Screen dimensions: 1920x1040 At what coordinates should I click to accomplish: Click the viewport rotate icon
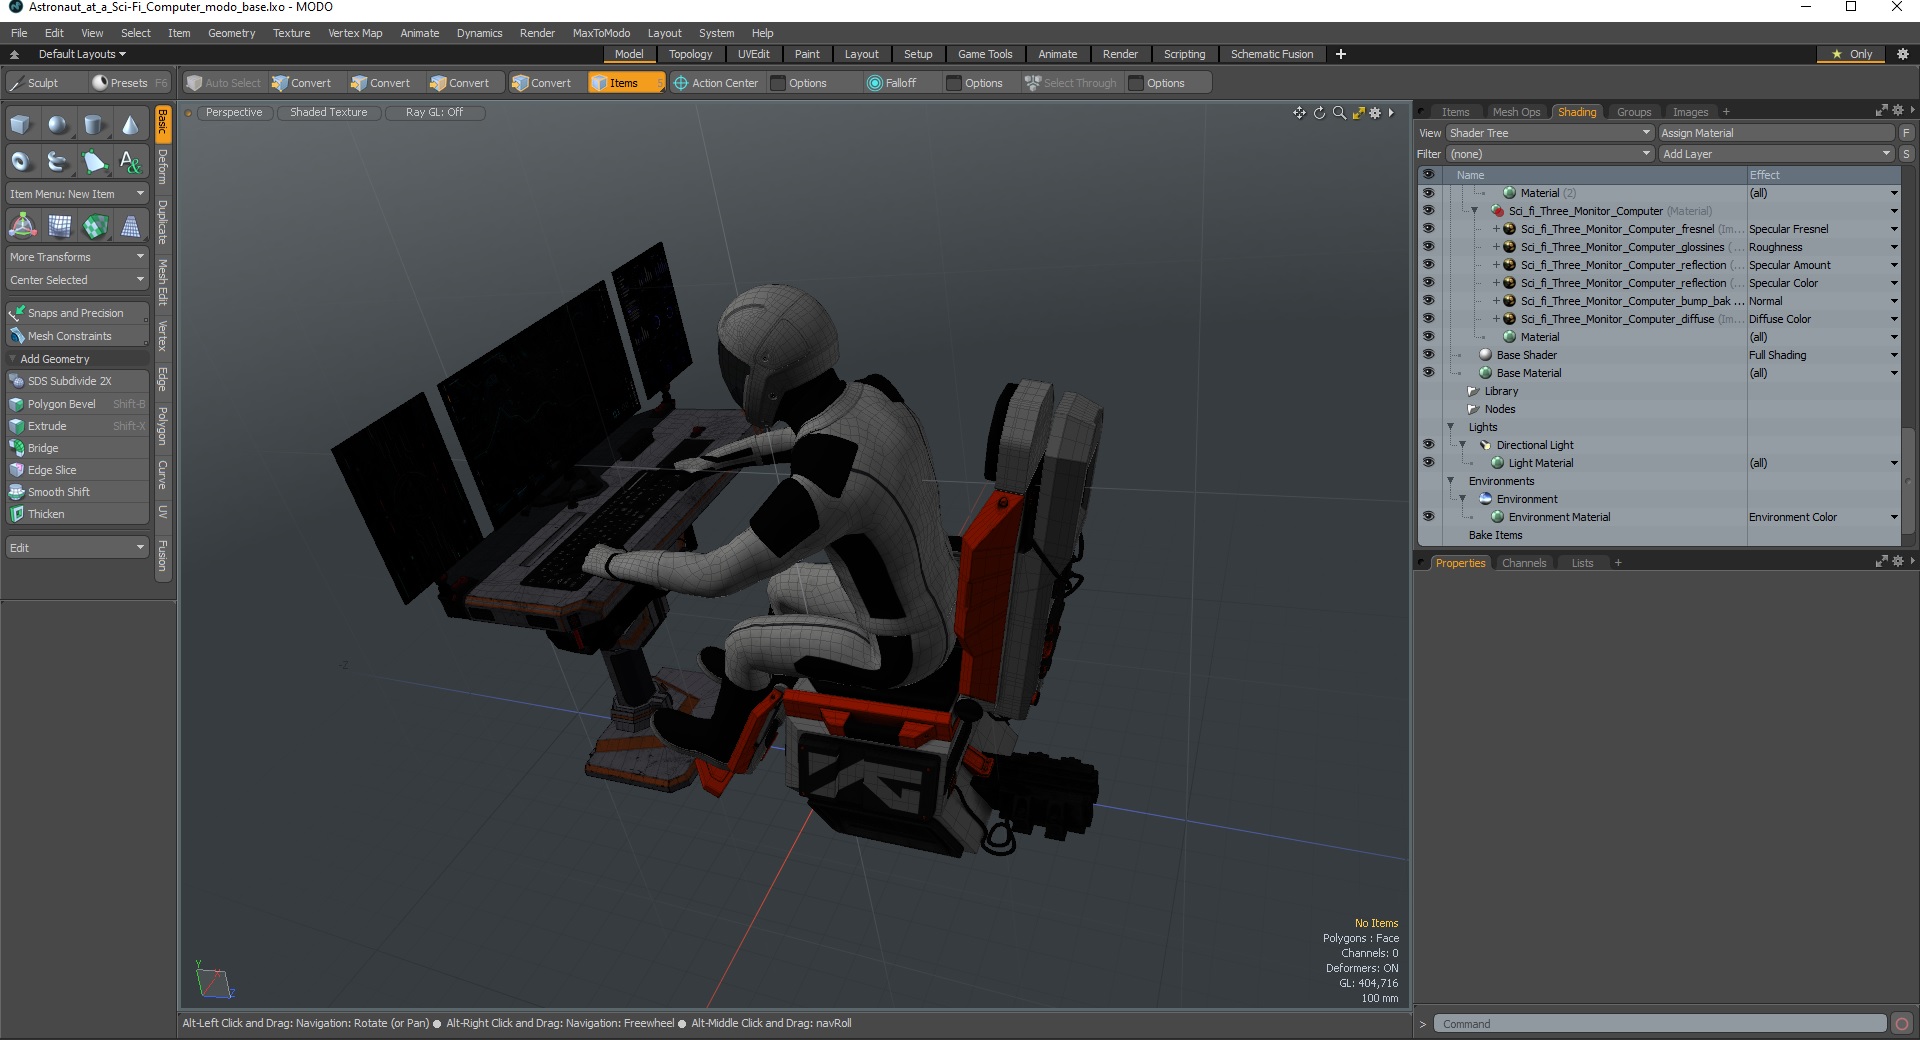click(x=1319, y=113)
